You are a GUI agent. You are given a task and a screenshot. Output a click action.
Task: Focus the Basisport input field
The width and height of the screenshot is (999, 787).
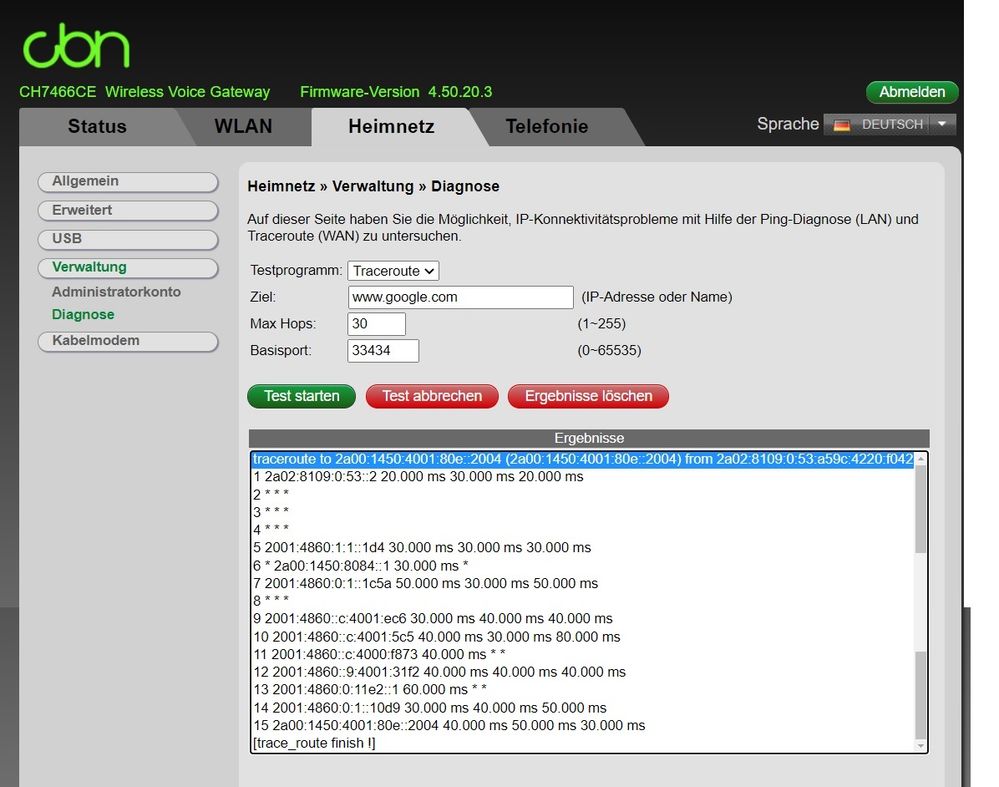pos(383,350)
